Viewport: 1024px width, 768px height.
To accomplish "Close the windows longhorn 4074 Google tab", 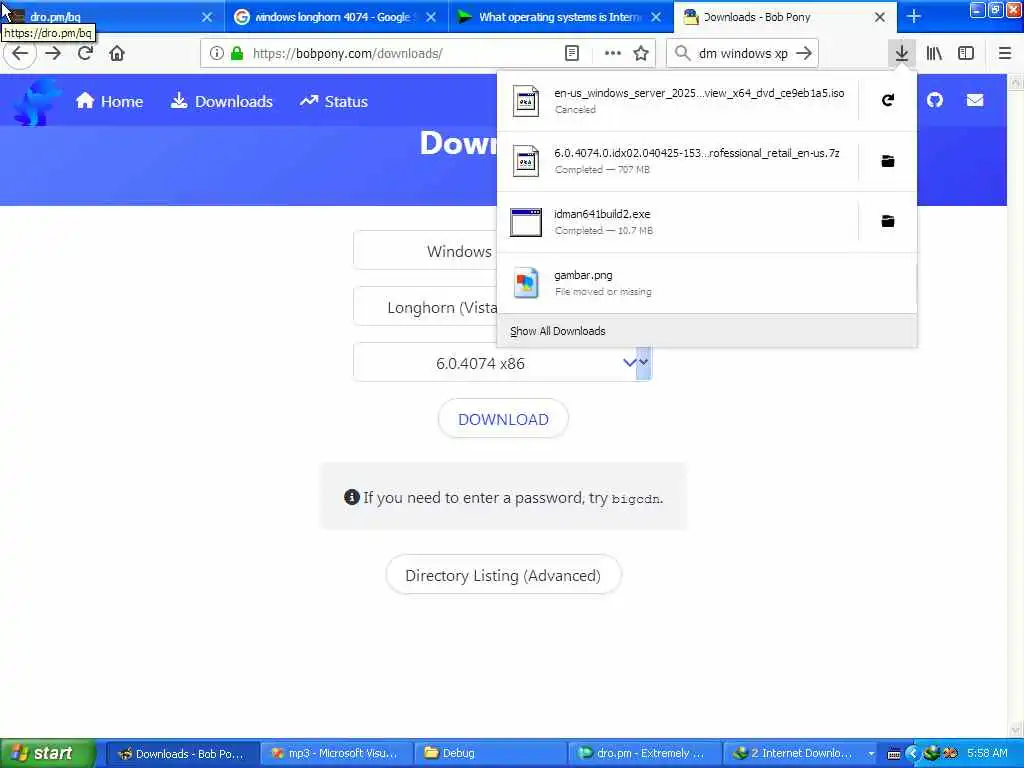I will pos(431,17).
